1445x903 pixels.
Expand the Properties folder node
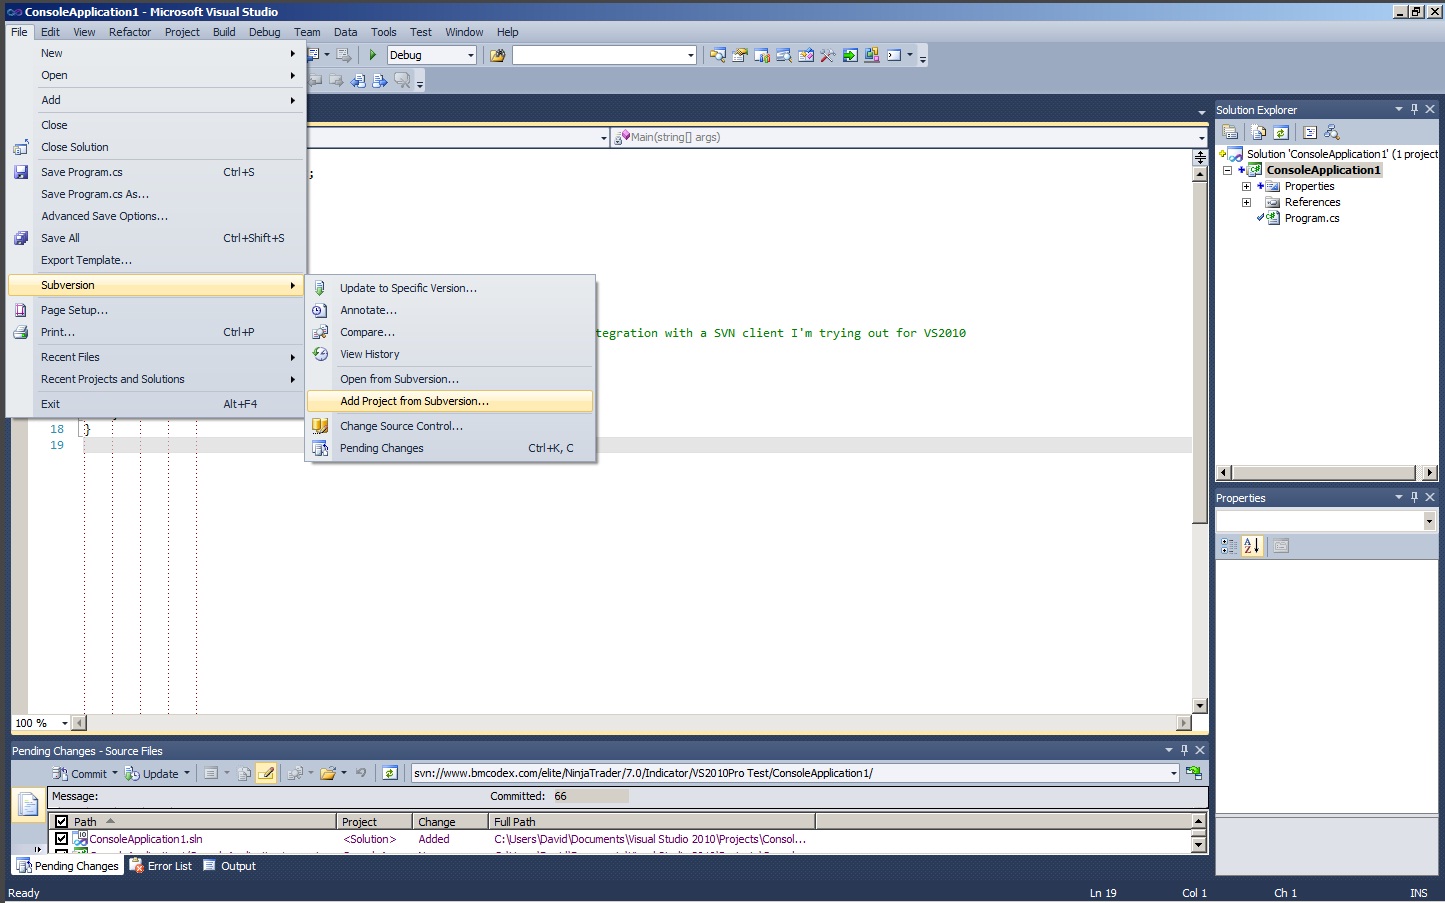[1246, 186]
